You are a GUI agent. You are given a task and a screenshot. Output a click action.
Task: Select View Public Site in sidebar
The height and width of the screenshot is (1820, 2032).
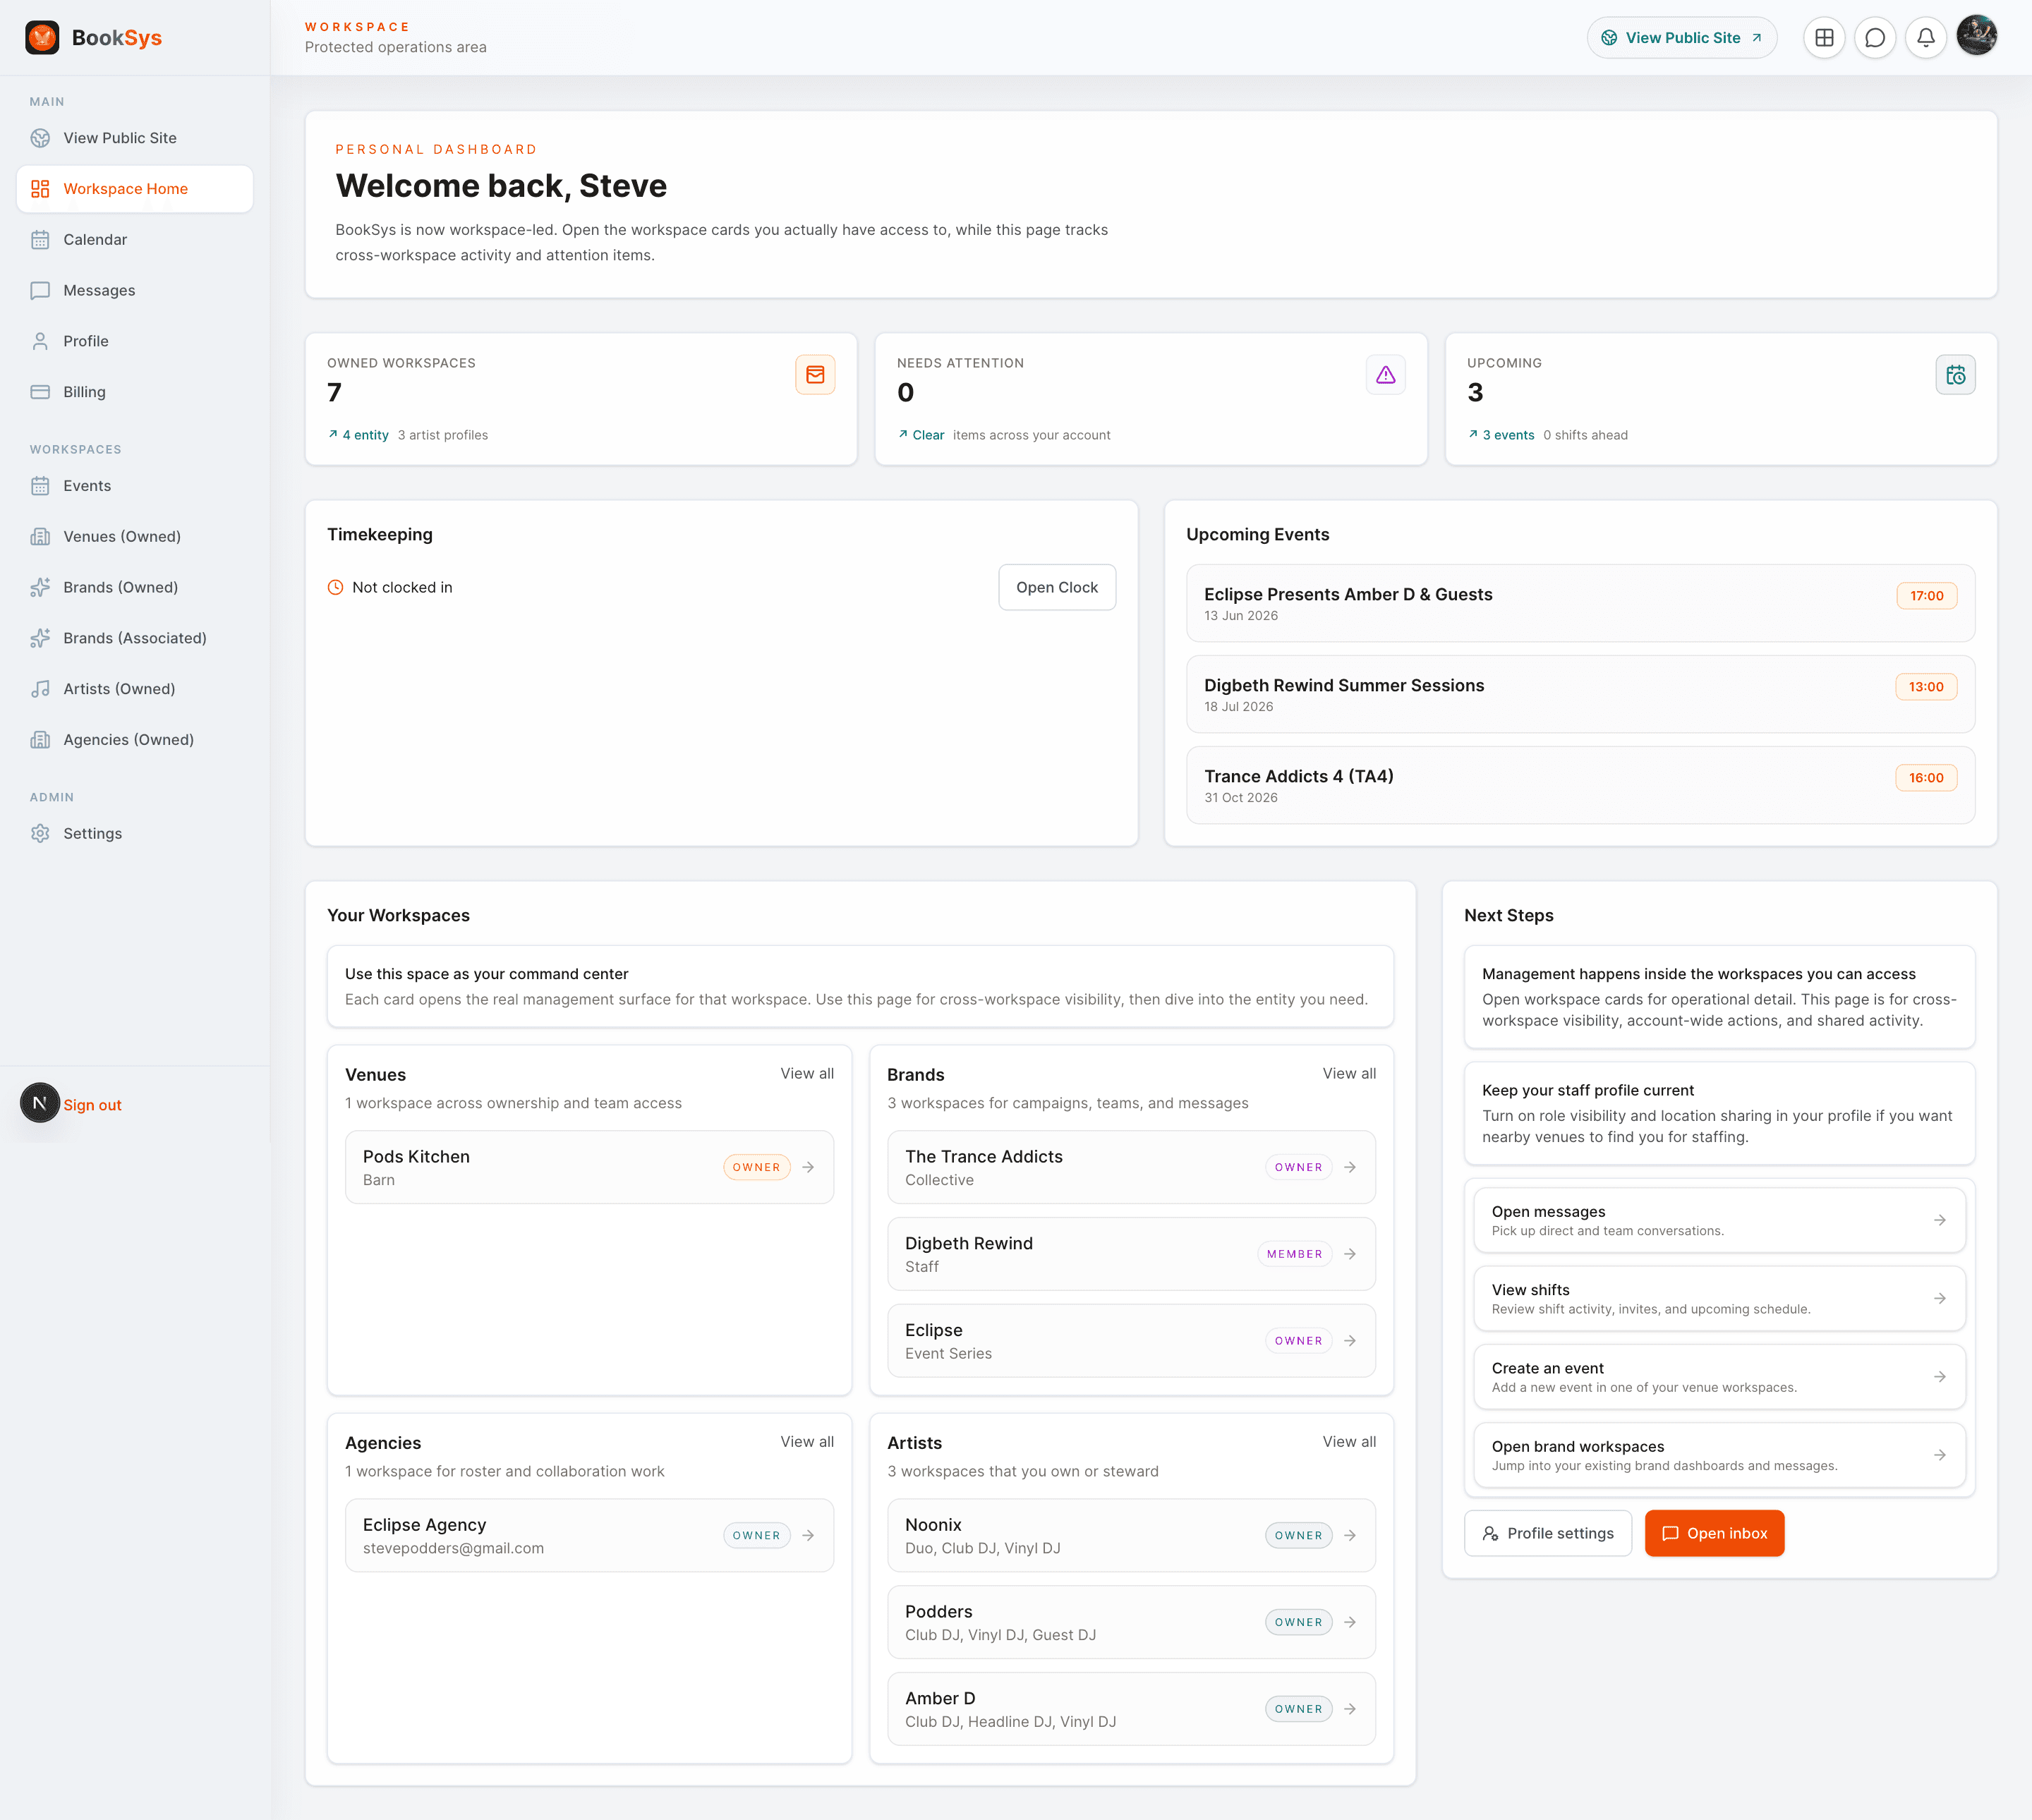[135, 138]
